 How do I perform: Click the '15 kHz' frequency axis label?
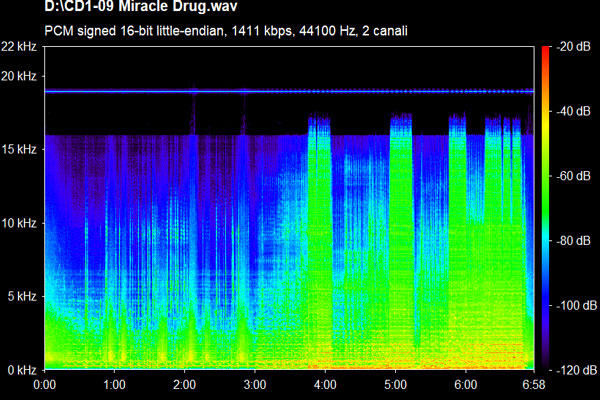point(19,149)
